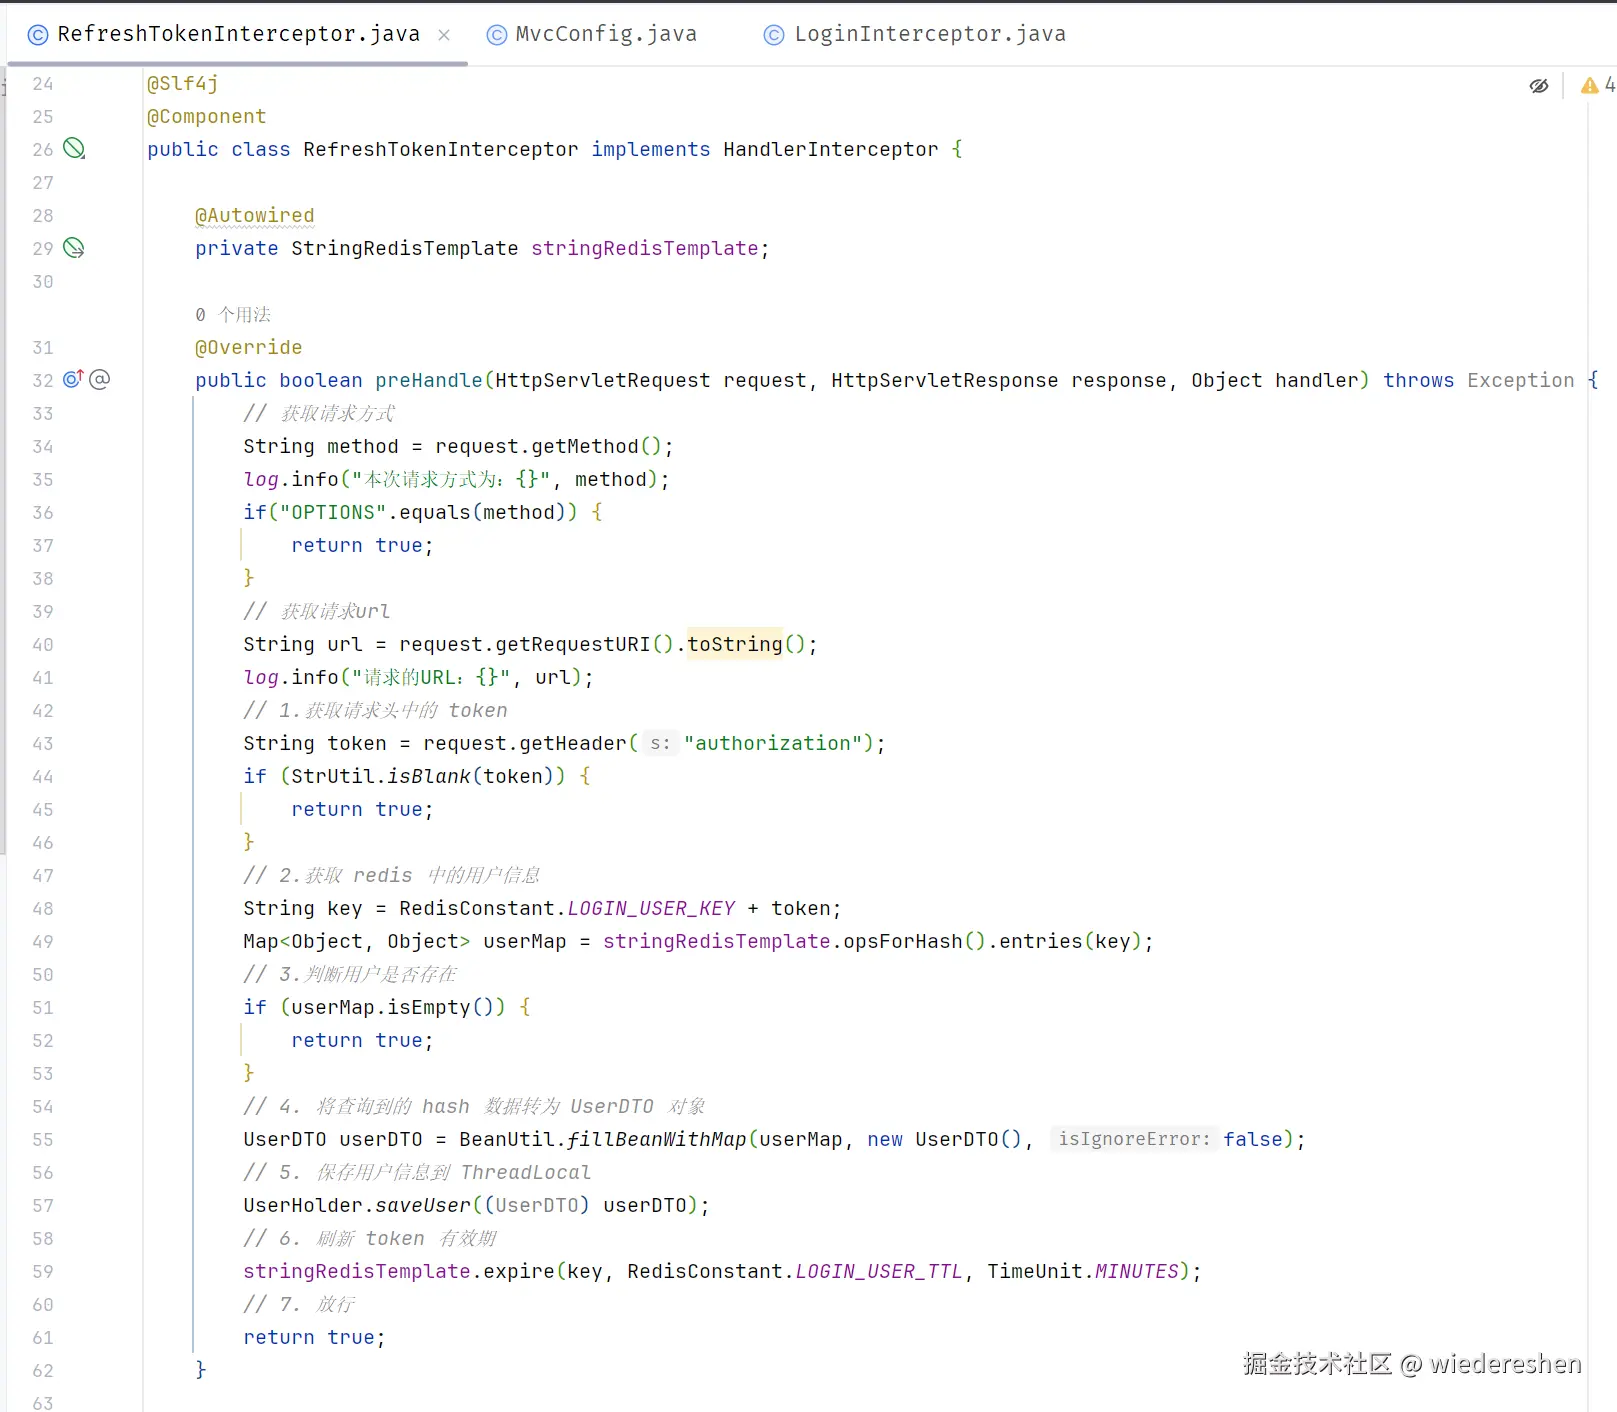Click the "请求的URL: {}" log string
Image resolution: width=1617 pixels, height=1412 pixels.
pyautogui.click(x=431, y=677)
